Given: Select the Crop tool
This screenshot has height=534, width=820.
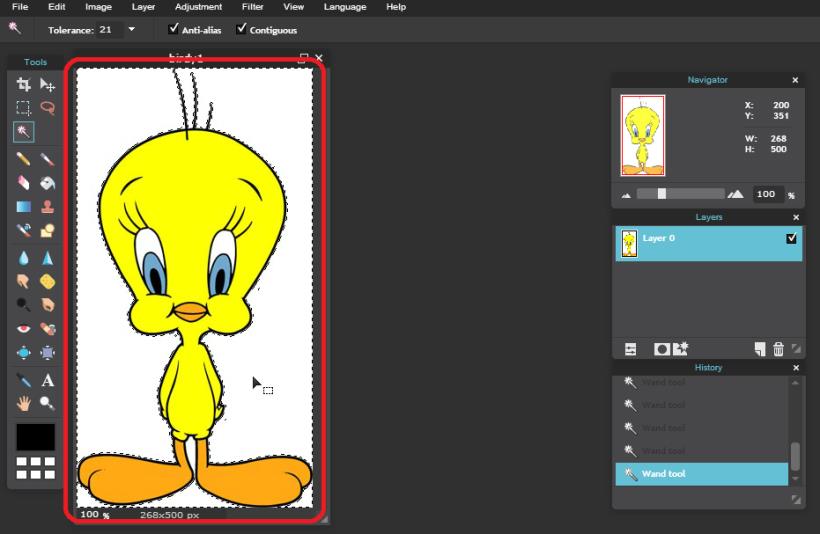Looking at the screenshot, I should click(x=24, y=85).
